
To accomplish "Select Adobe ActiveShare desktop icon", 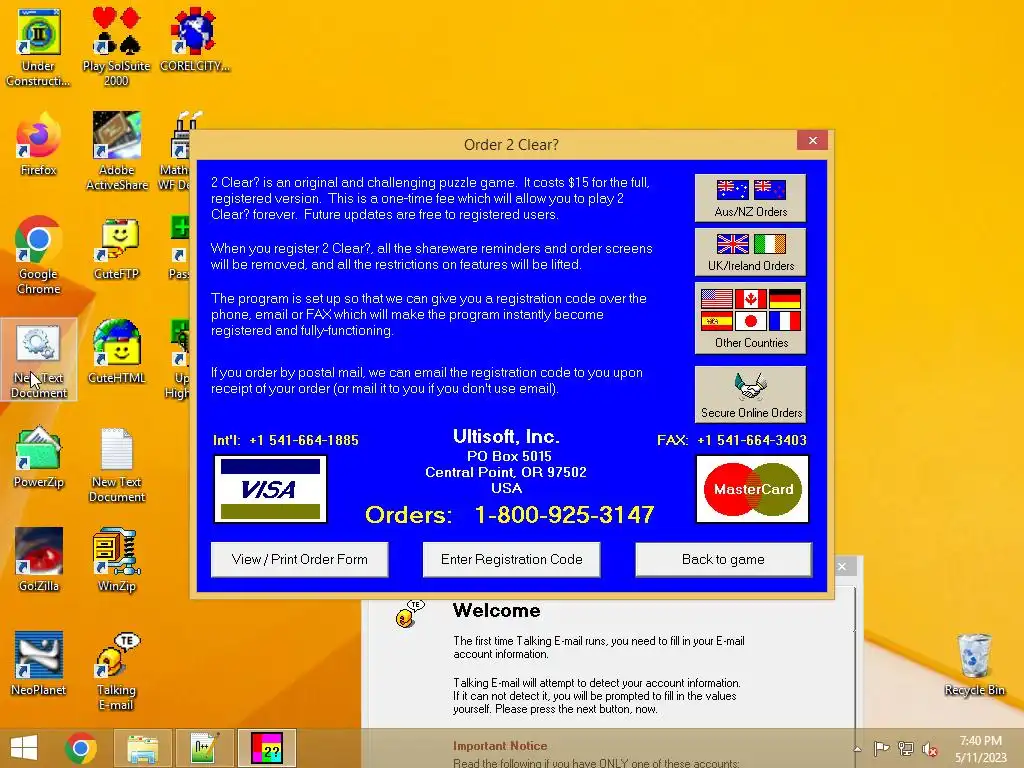I will [x=116, y=152].
